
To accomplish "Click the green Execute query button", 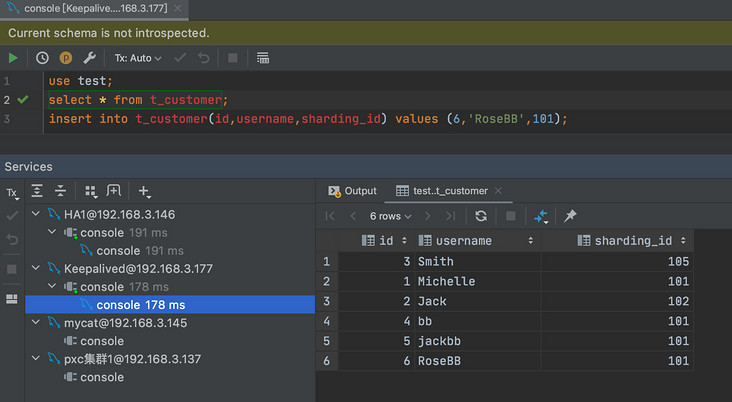I will (13, 58).
